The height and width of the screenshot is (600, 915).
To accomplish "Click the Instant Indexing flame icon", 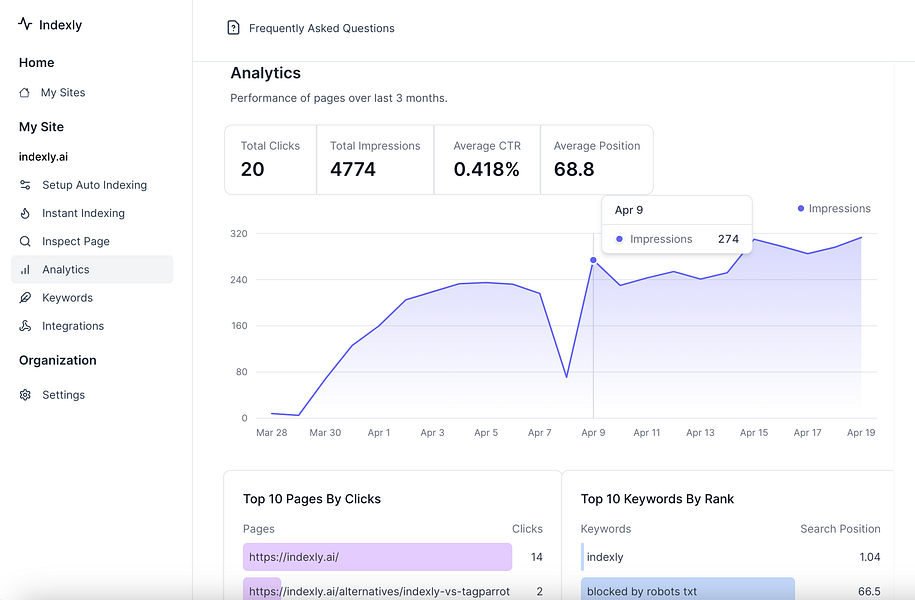I will point(25,213).
